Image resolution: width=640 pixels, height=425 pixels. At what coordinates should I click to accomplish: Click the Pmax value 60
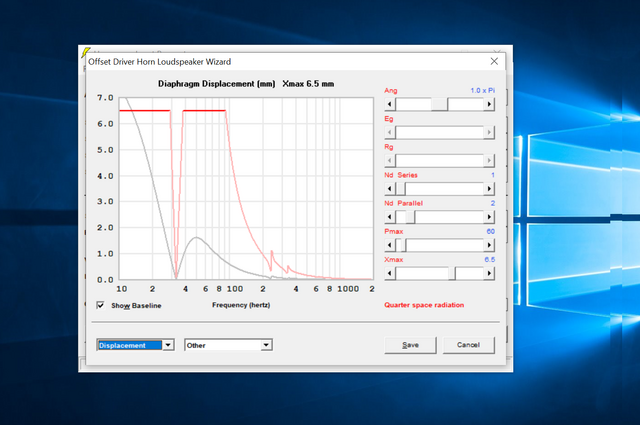coord(491,231)
